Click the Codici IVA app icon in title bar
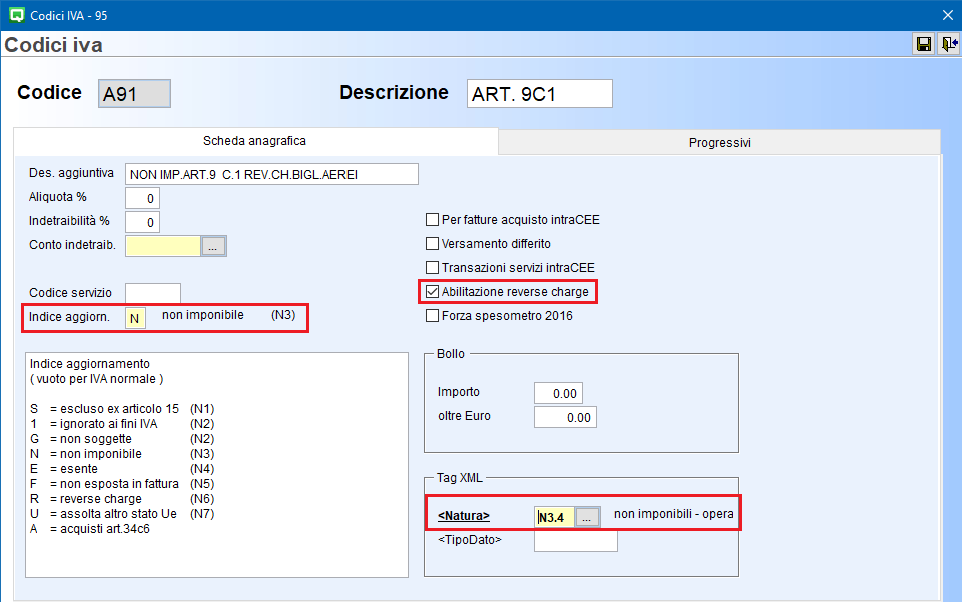962x602 pixels. [x=15, y=14]
